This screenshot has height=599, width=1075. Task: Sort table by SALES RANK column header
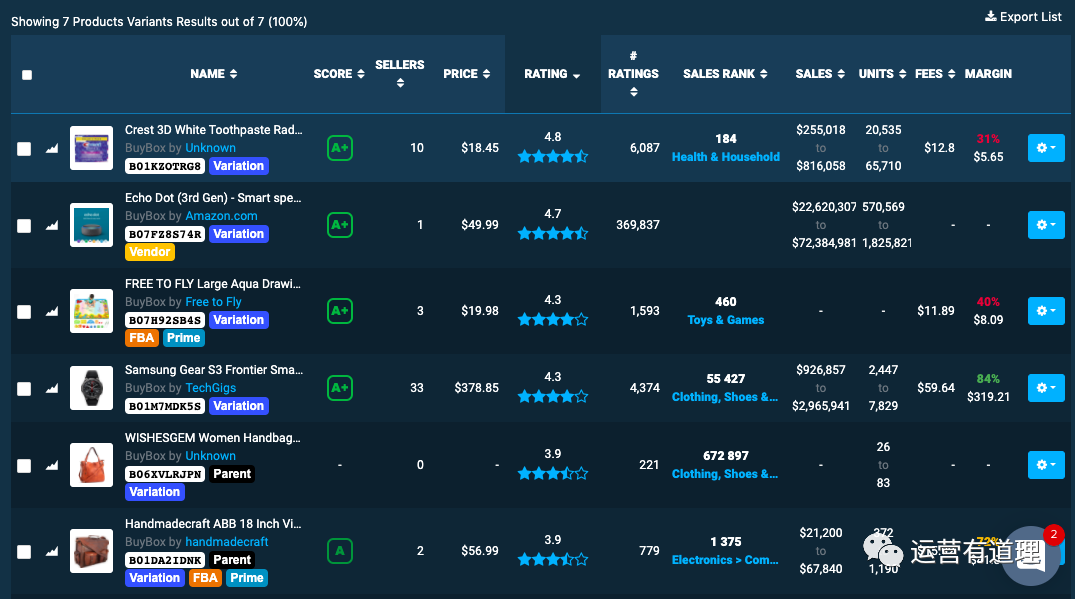[x=725, y=74]
